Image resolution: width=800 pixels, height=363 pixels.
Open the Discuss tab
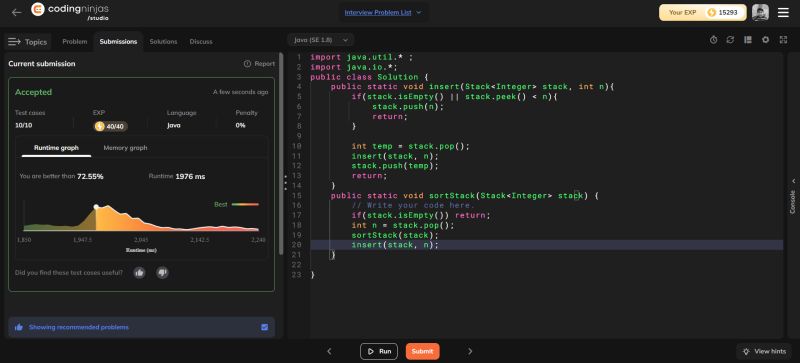coord(201,42)
